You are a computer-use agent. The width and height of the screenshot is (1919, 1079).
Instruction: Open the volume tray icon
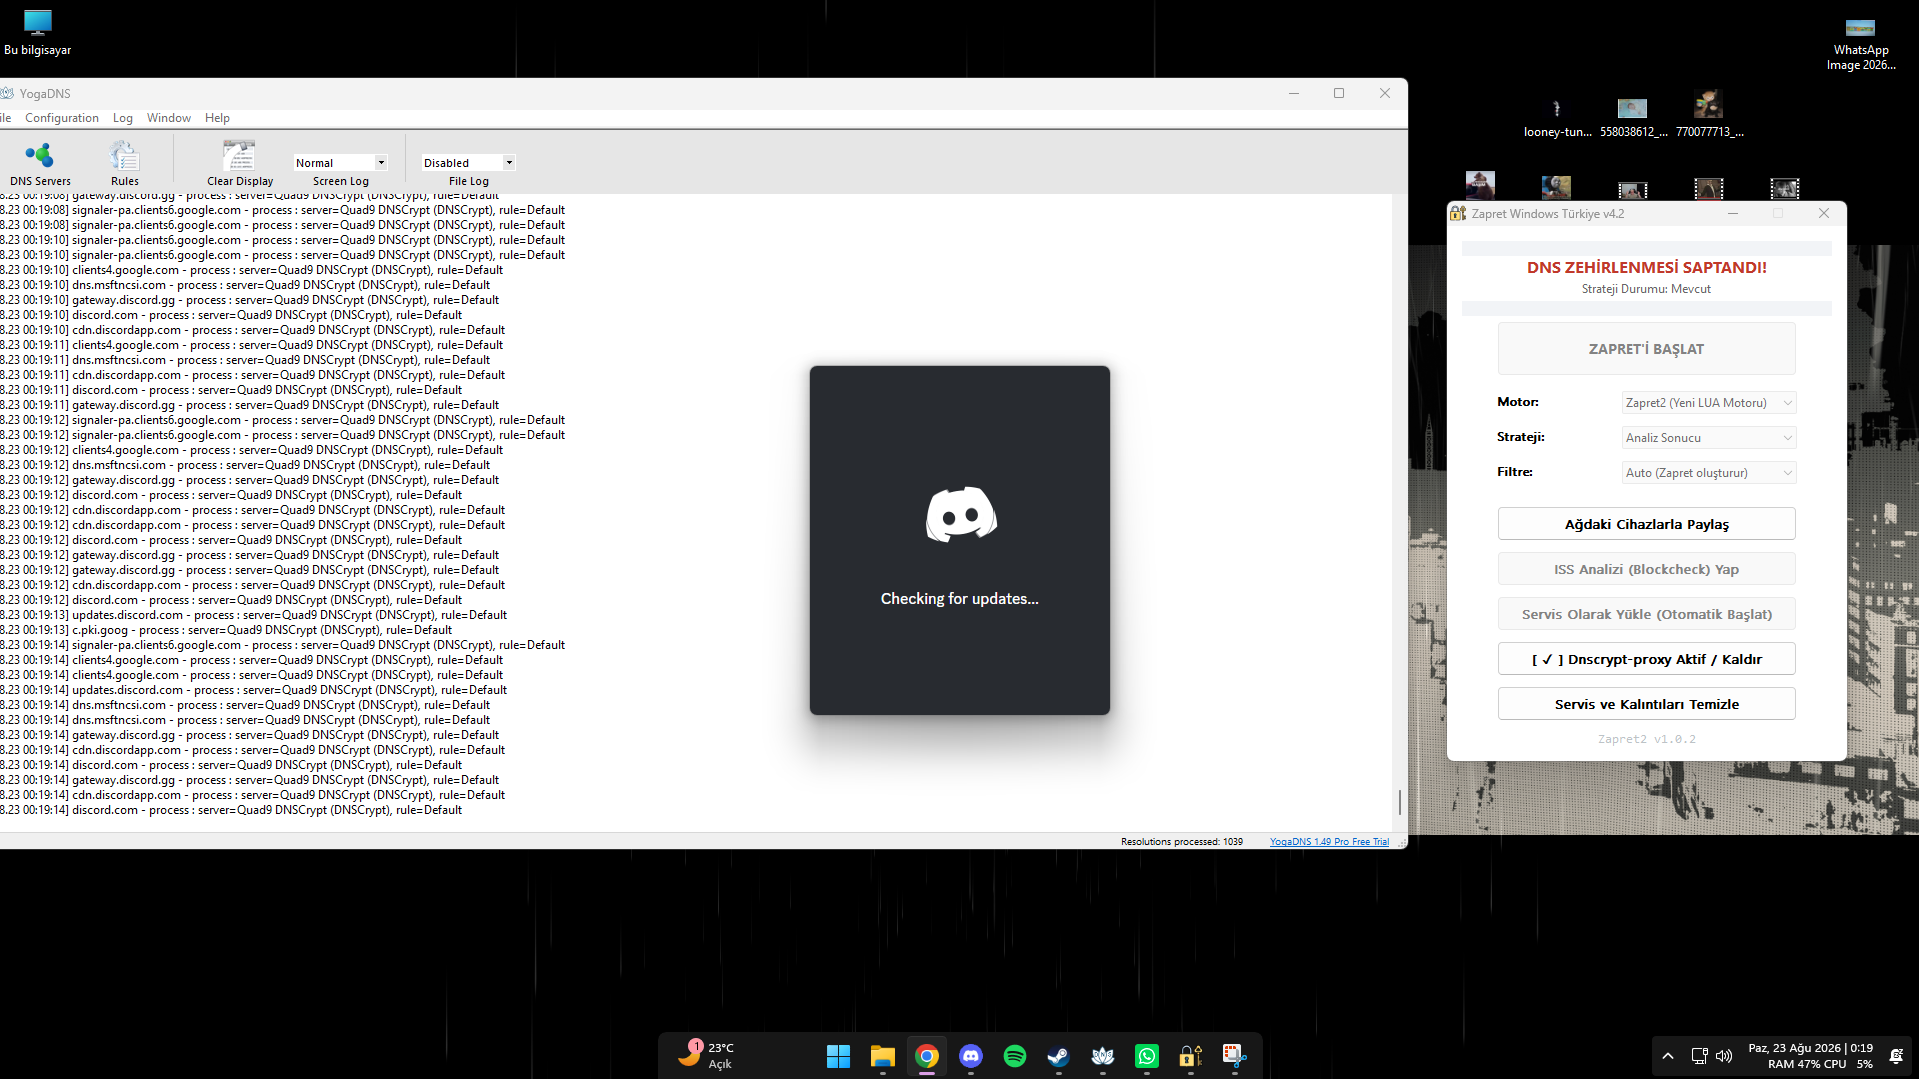(1724, 1056)
